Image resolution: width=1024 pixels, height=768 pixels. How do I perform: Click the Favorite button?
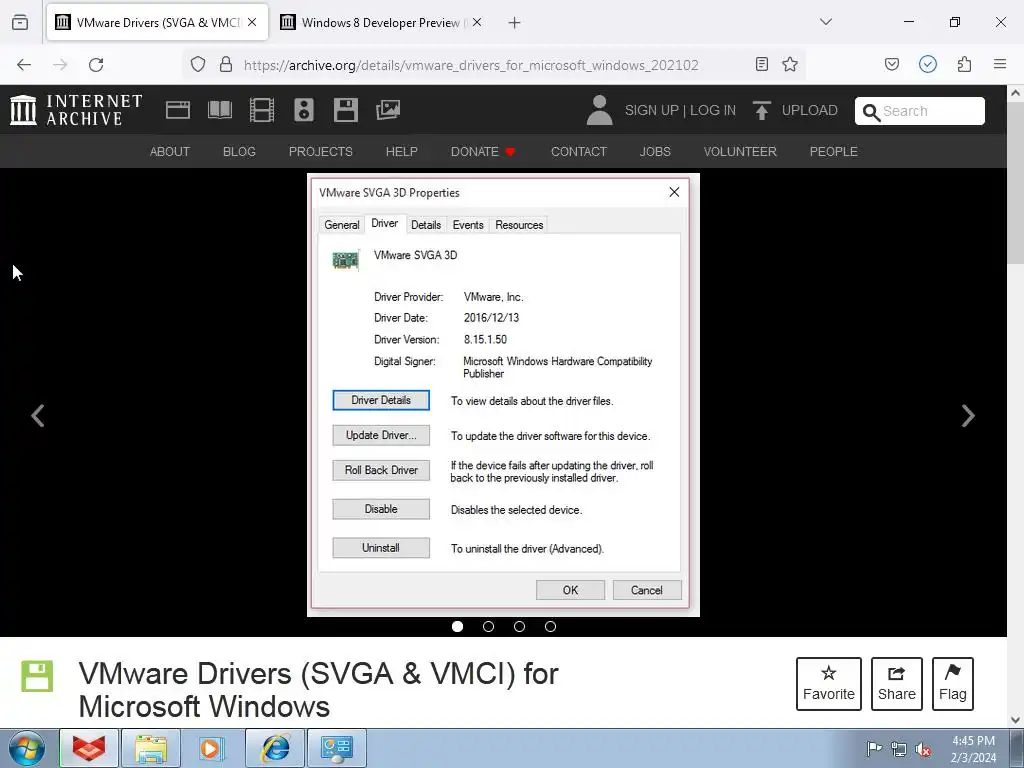click(x=829, y=684)
